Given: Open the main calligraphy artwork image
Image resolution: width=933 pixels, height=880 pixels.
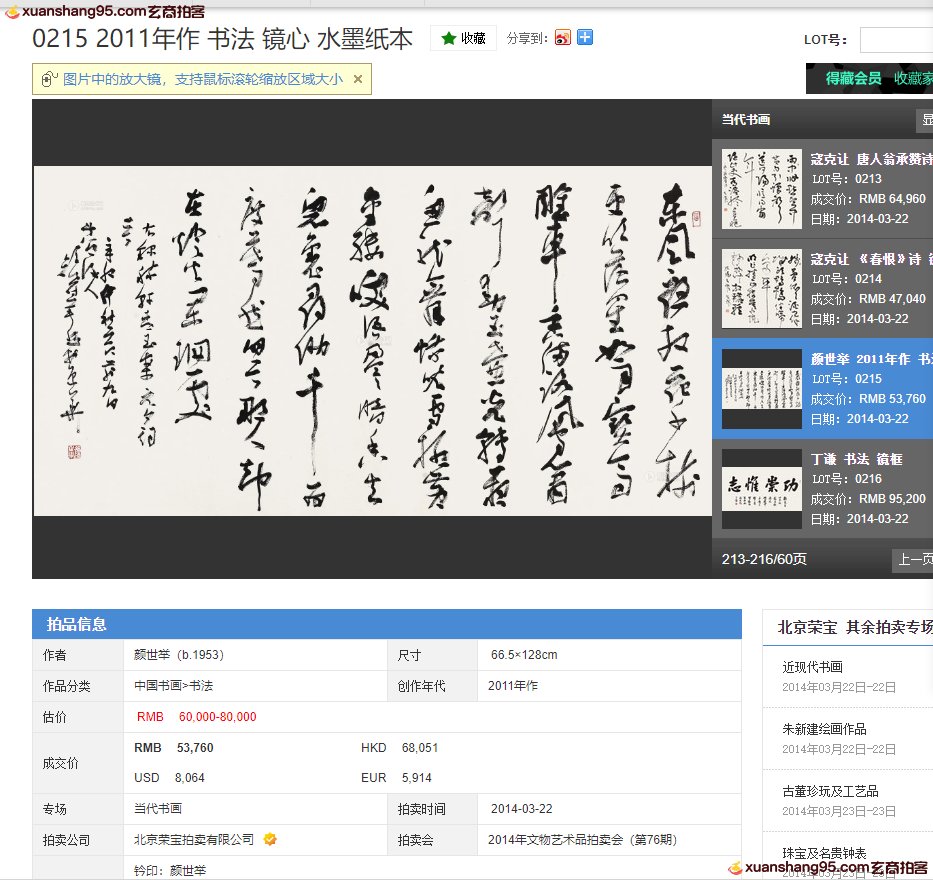Looking at the screenshot, I should [x=372, y=341].
